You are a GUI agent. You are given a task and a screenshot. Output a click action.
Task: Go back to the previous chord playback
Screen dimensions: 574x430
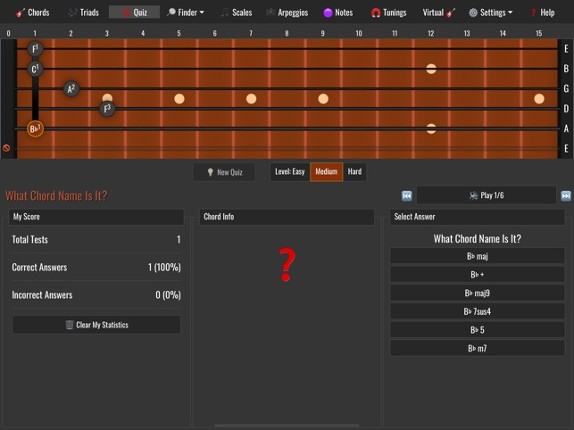(x=406, y=196)
